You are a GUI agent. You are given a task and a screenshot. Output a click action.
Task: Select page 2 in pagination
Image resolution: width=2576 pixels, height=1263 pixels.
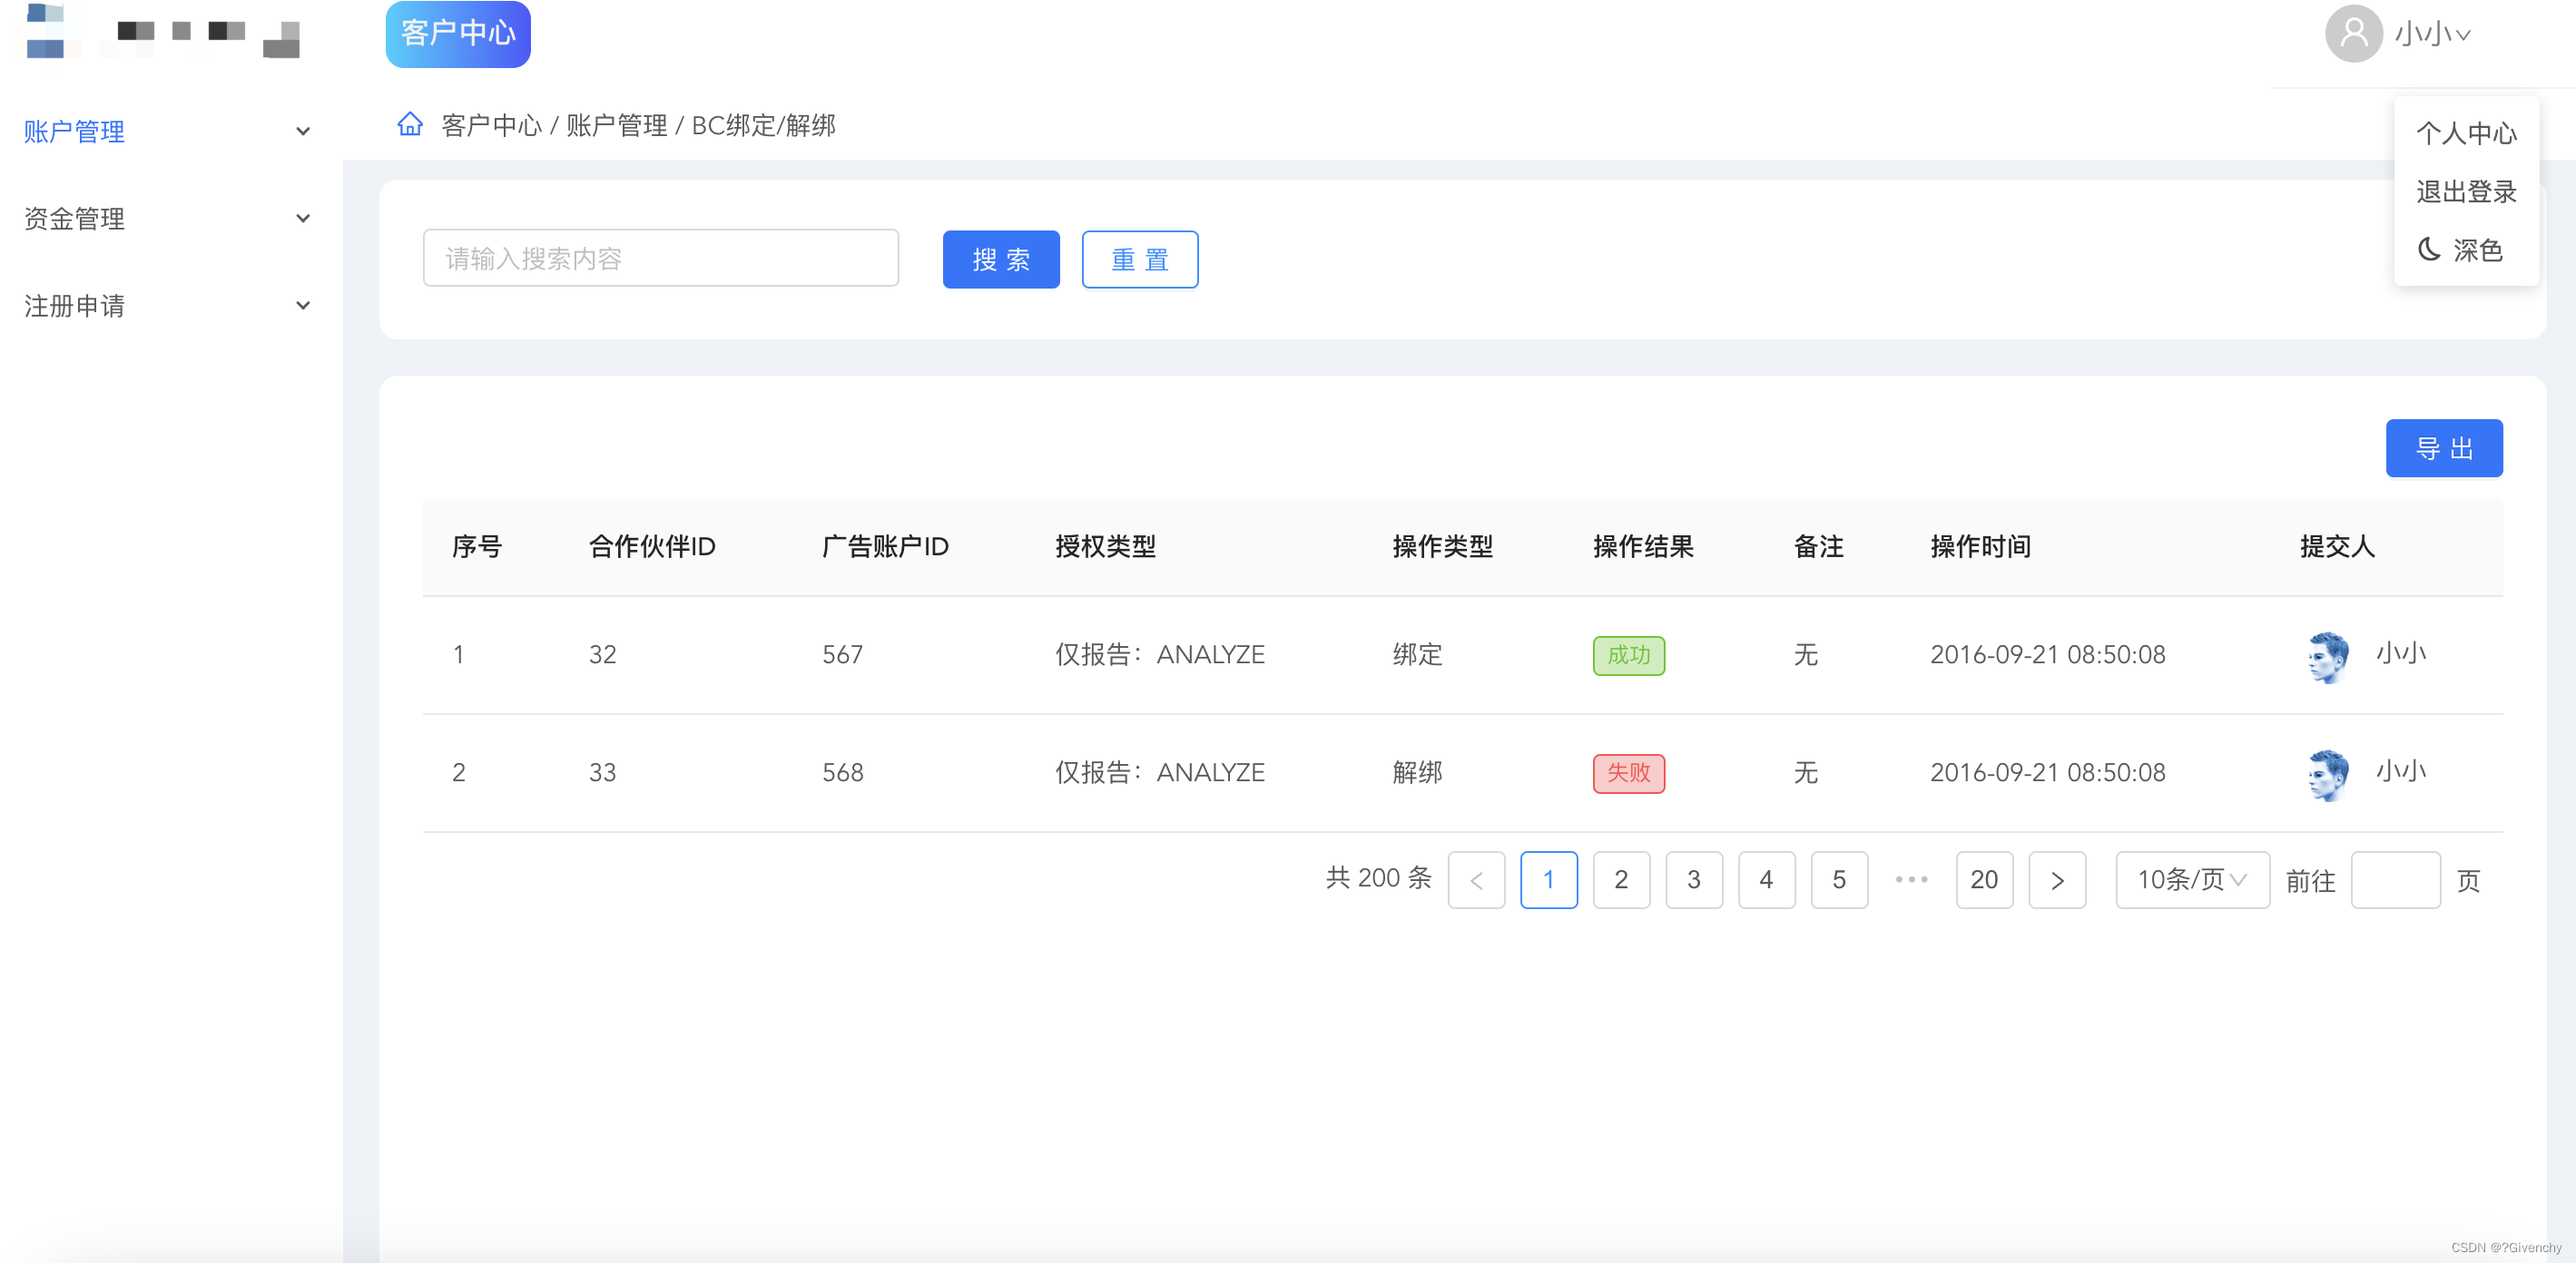point(1621,880)
